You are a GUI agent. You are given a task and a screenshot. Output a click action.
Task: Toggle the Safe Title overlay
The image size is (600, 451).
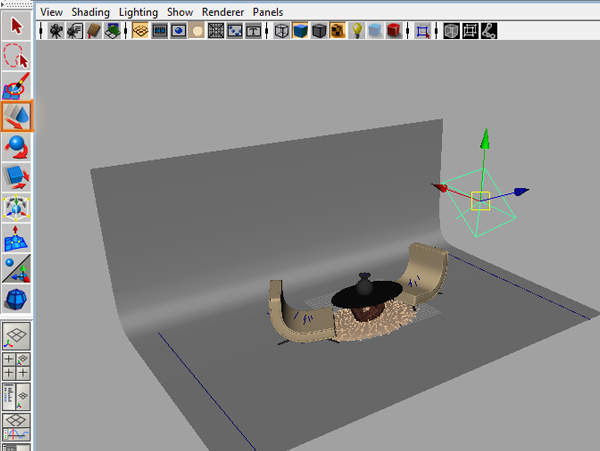point(253,31)
